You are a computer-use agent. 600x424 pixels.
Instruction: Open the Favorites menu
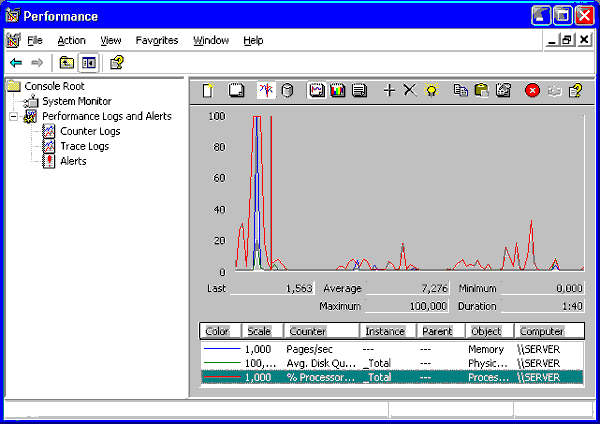pyautogui.click(x=157, y=40)
